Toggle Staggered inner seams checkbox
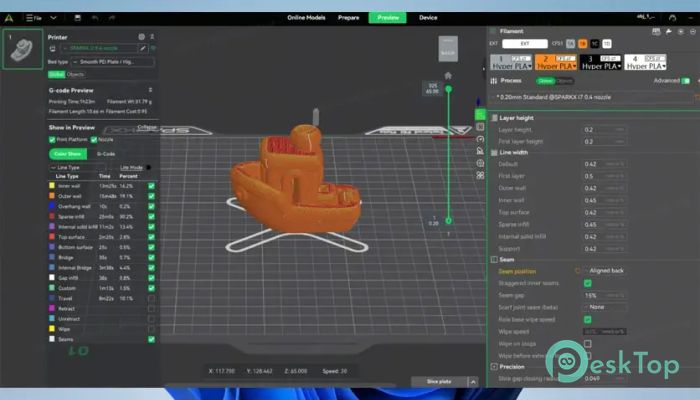The height and width of the screenshot is (400, 700). [588, 283]
